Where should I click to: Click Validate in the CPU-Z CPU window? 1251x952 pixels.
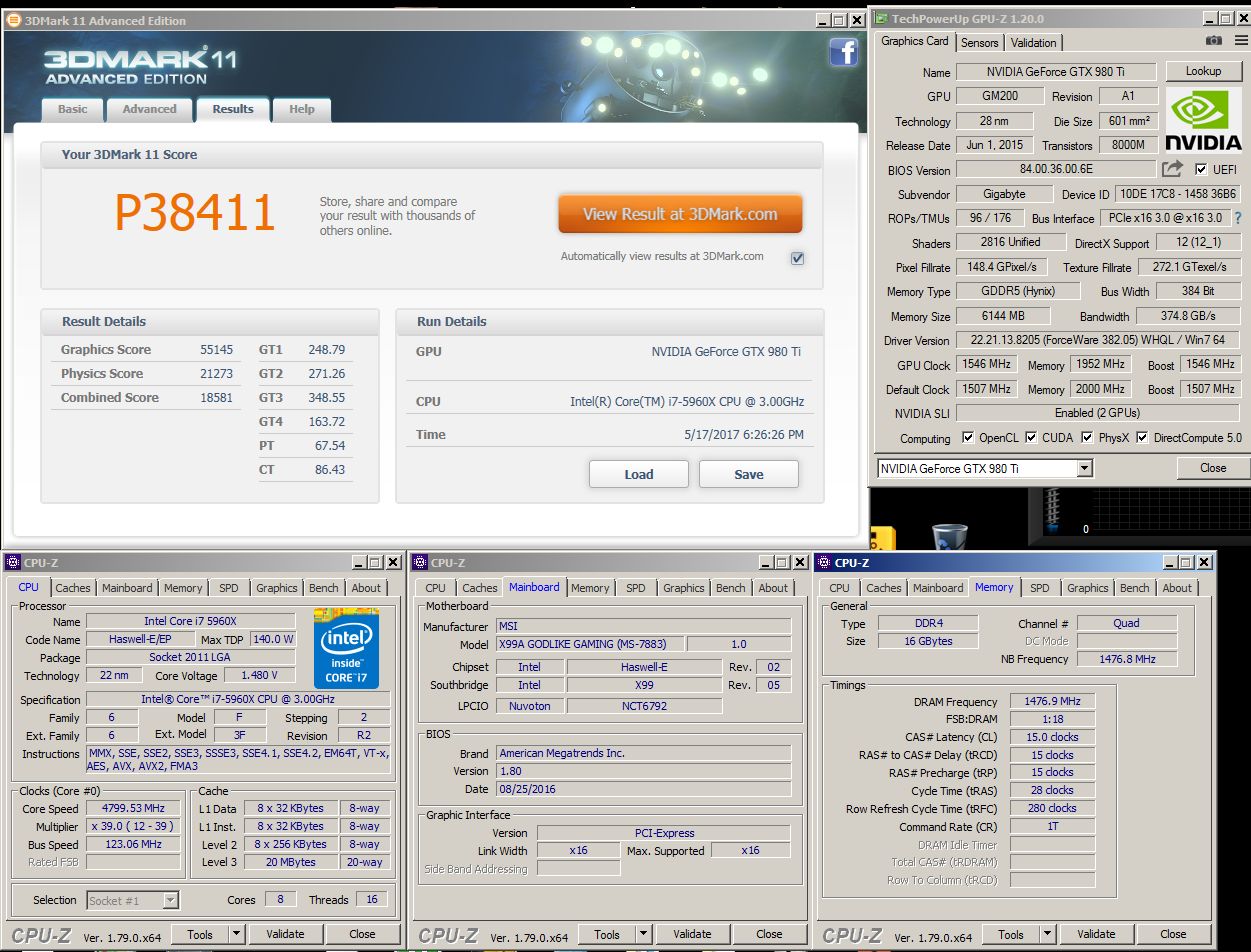coord(285,934)
